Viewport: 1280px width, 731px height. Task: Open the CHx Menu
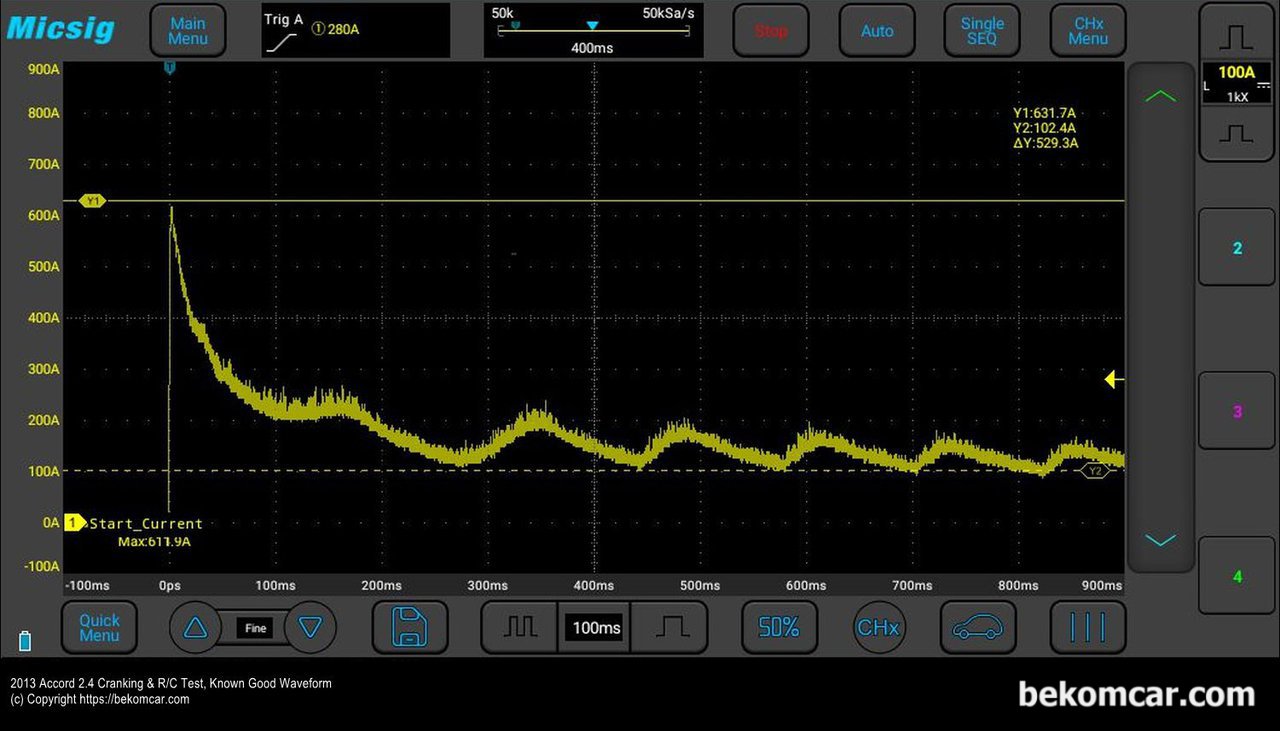click(1088, 31)
